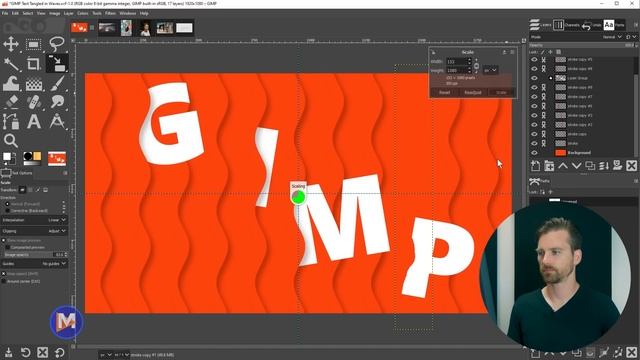The image size is (640, 360).
Task: Hide the Background layer
Action: pyautogui.click(x=534, y=153)
